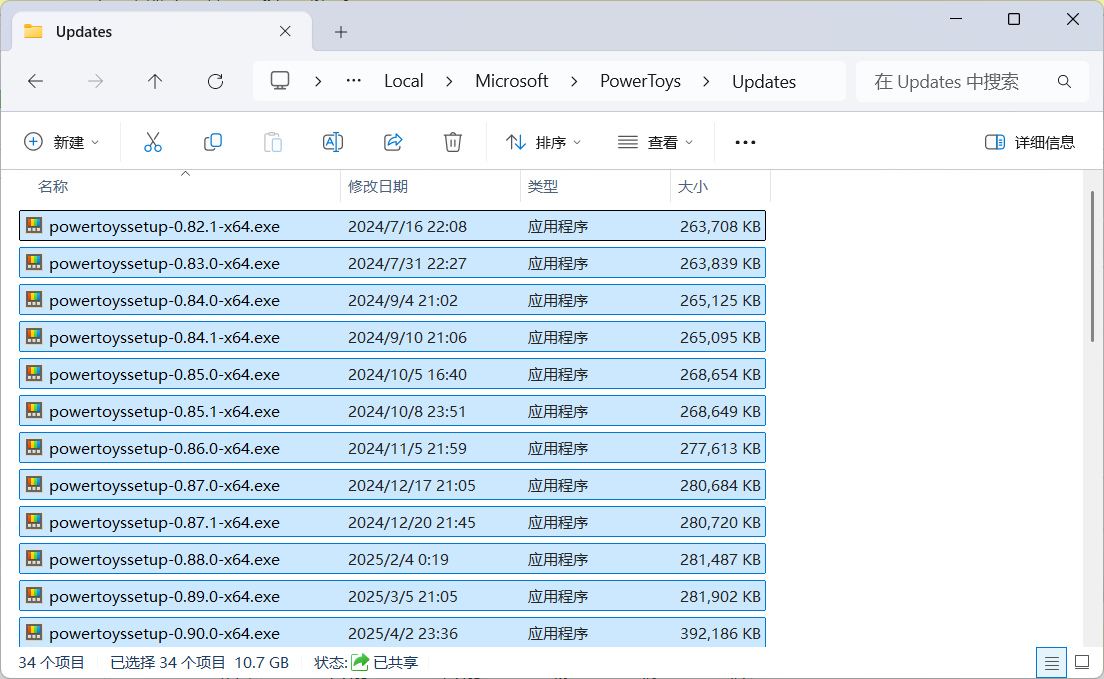Go forward with the right arrow
Viewport: 1104px width, 679px height.
click(x=95, y=82)
